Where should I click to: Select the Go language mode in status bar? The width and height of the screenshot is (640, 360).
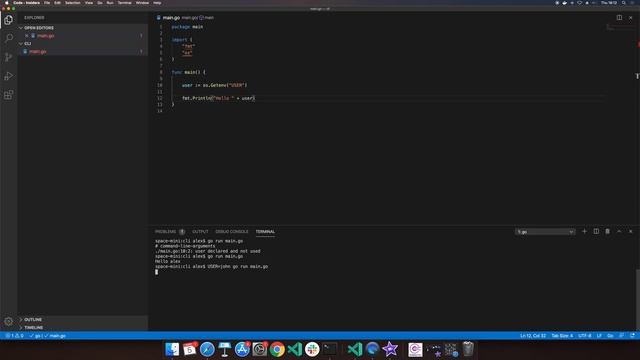(610, 336)
